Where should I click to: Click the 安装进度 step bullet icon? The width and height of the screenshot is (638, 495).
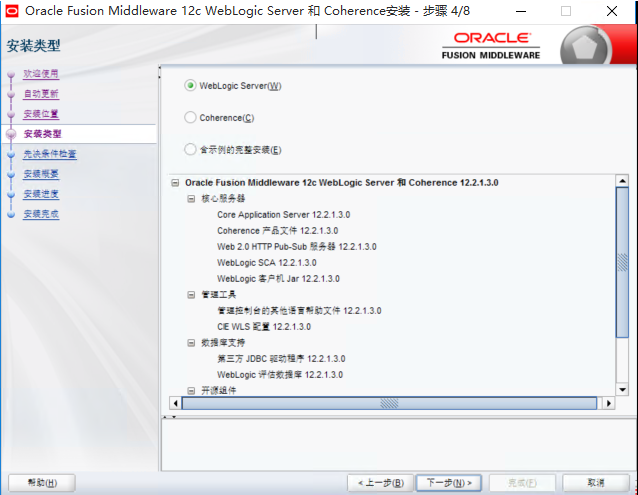[11, 194]
